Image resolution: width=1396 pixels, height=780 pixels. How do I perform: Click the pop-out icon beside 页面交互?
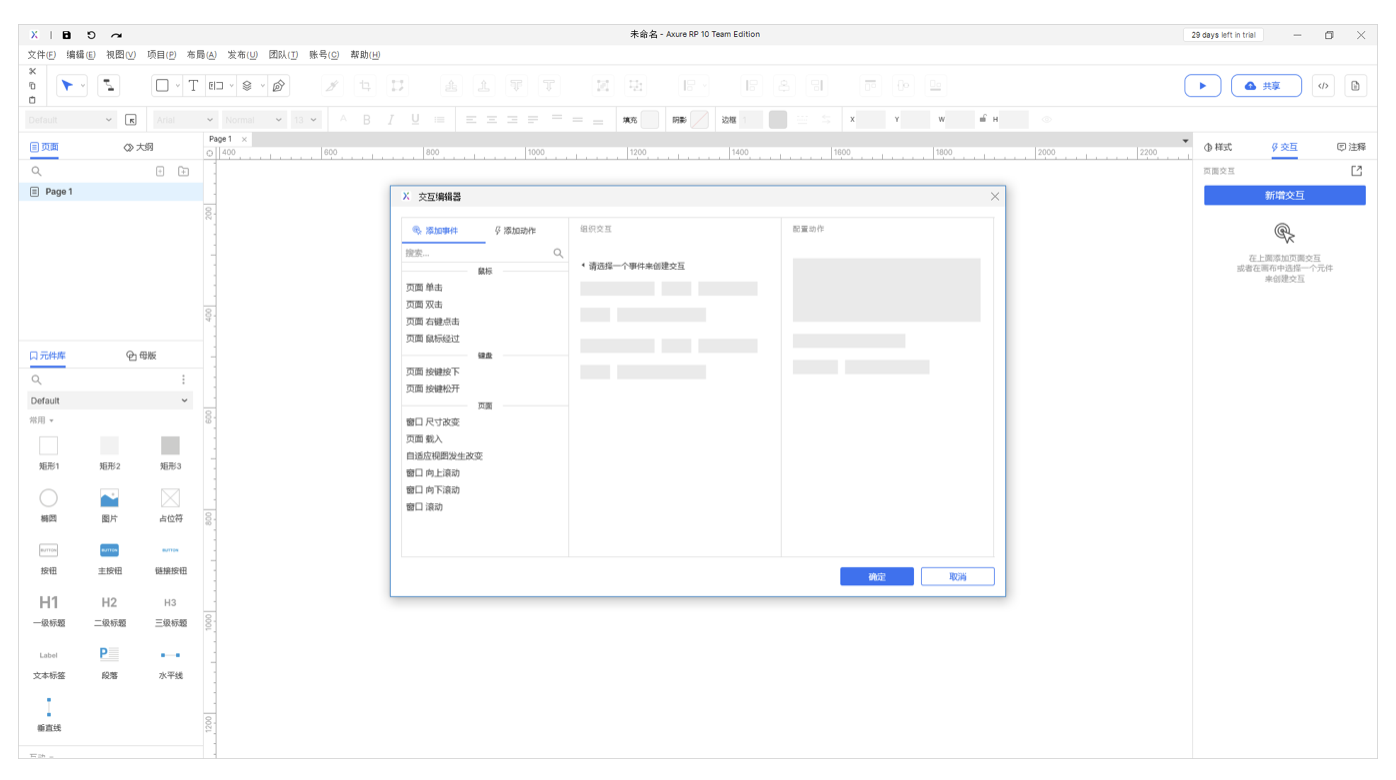tap(1357, 171)
